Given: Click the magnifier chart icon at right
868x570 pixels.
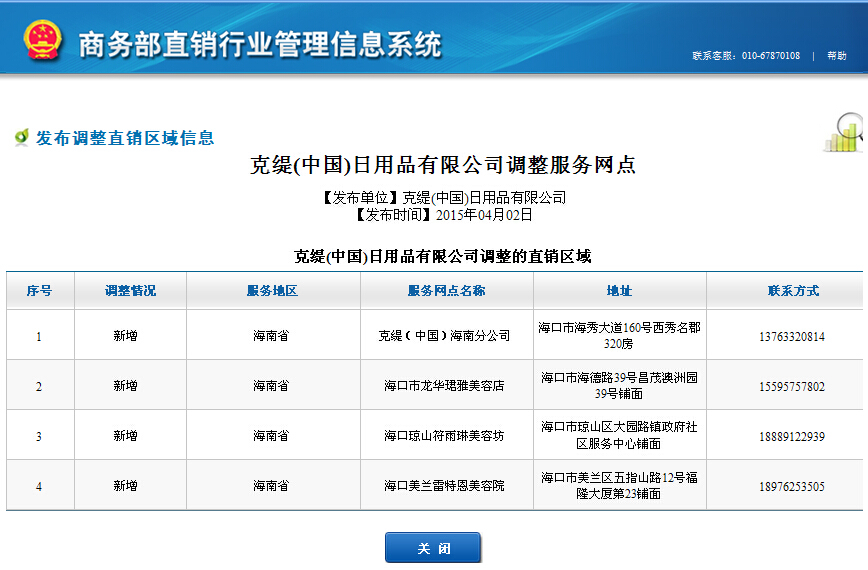Looking at the screenshot, I should pos(846,134).
